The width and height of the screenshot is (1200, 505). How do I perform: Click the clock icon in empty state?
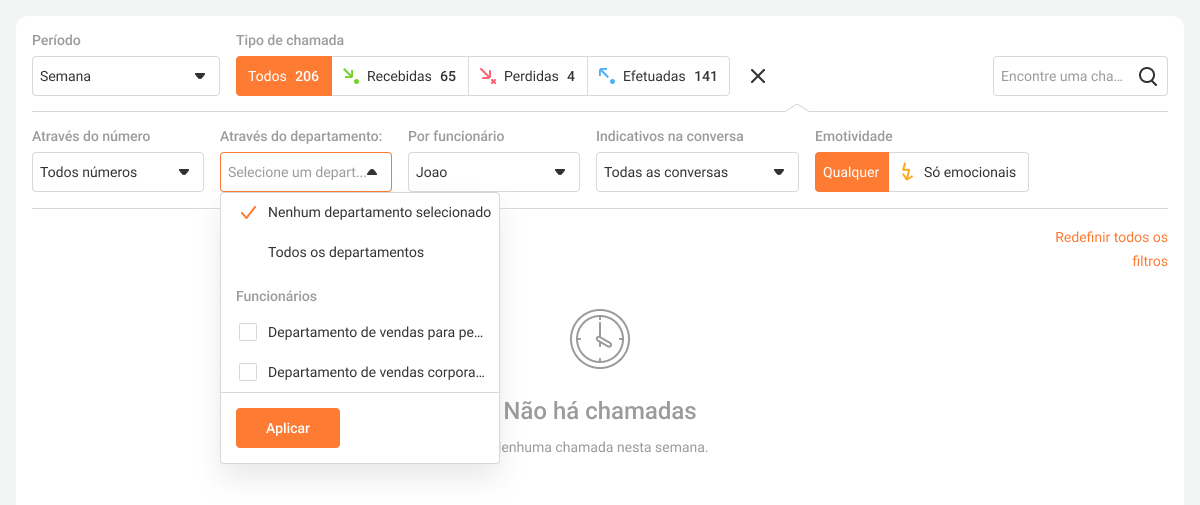[599, 339]
